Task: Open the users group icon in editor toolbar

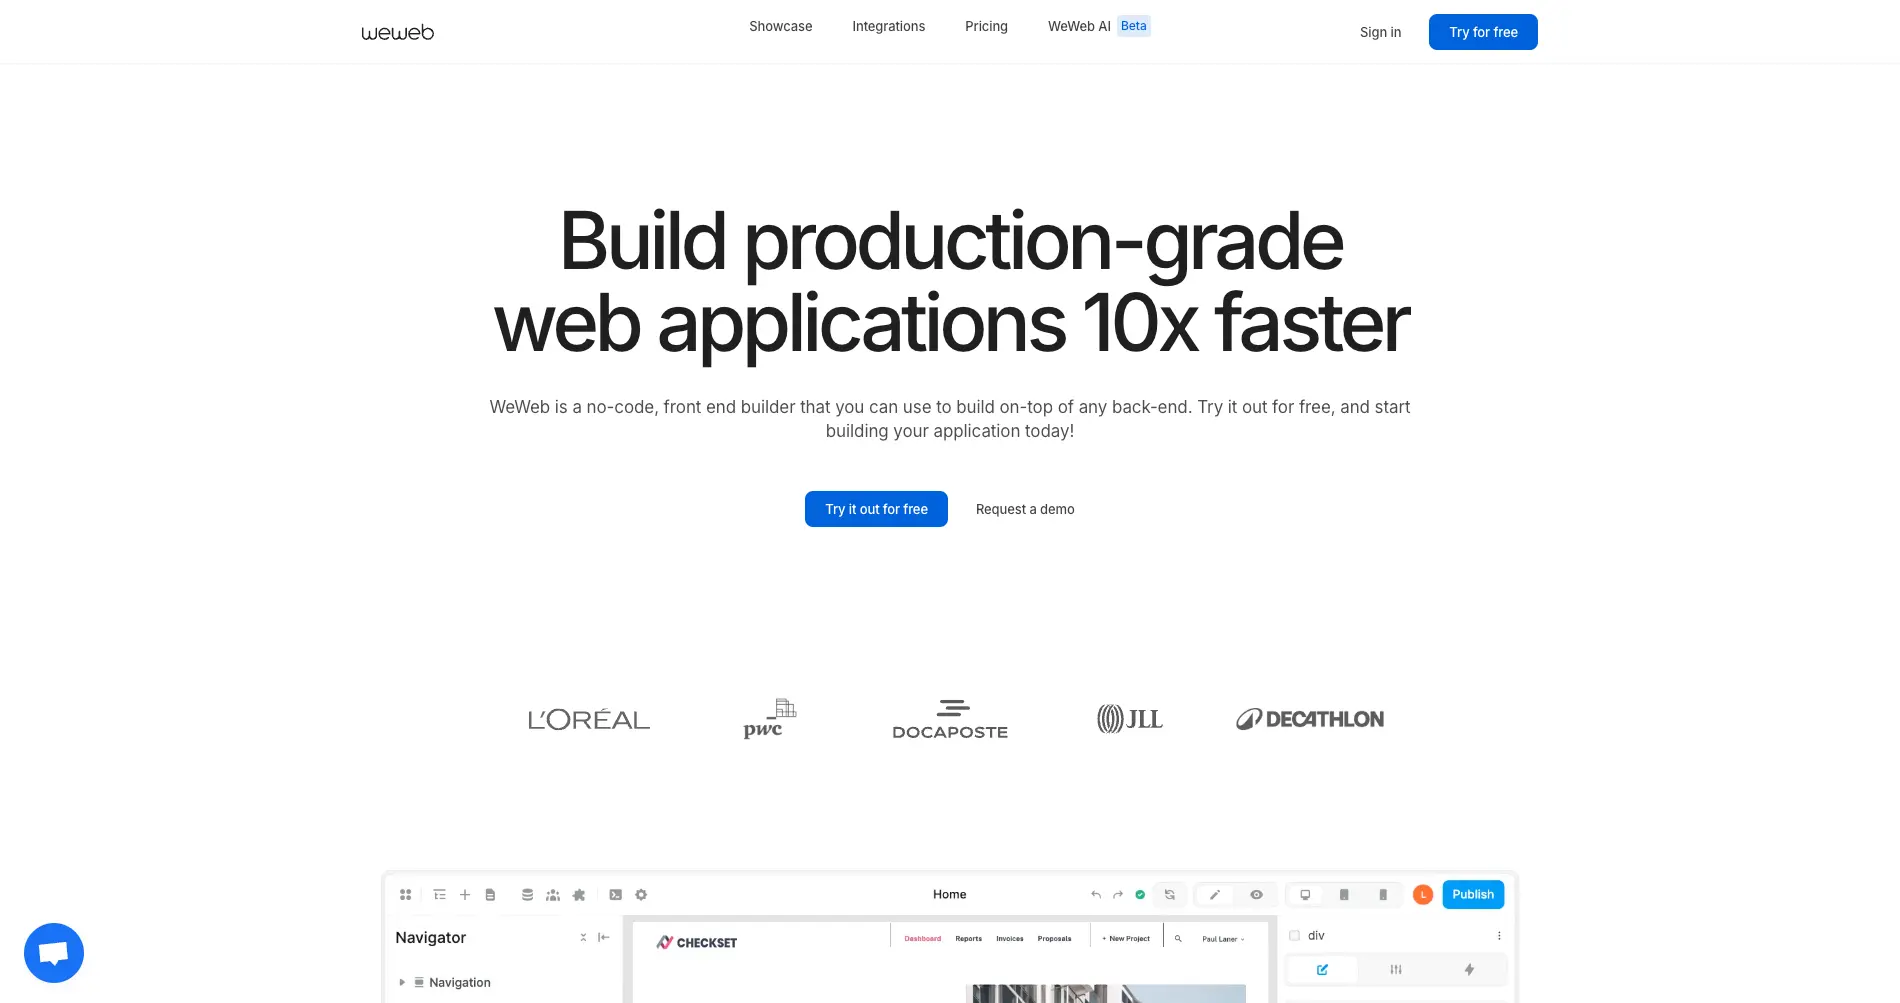Action: (x=553, y=895)
